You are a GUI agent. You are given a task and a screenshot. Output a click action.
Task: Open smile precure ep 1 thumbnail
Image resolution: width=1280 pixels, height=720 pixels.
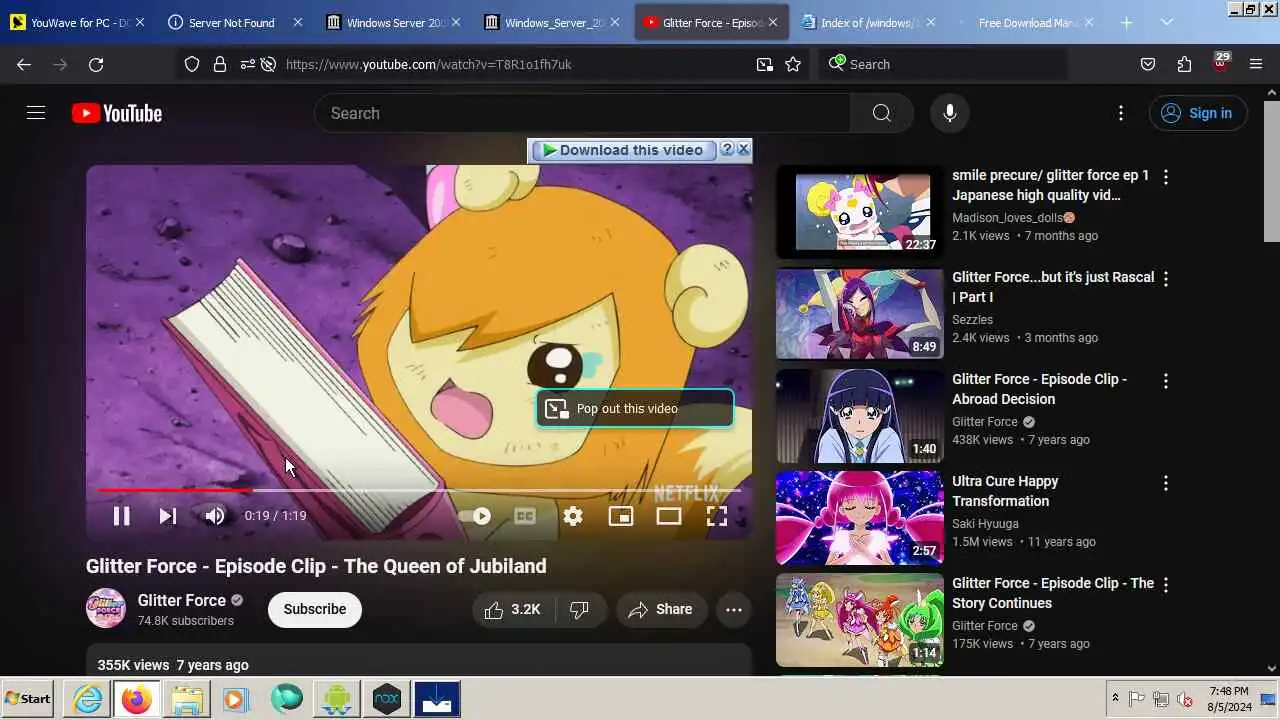(x=860, y=212)
